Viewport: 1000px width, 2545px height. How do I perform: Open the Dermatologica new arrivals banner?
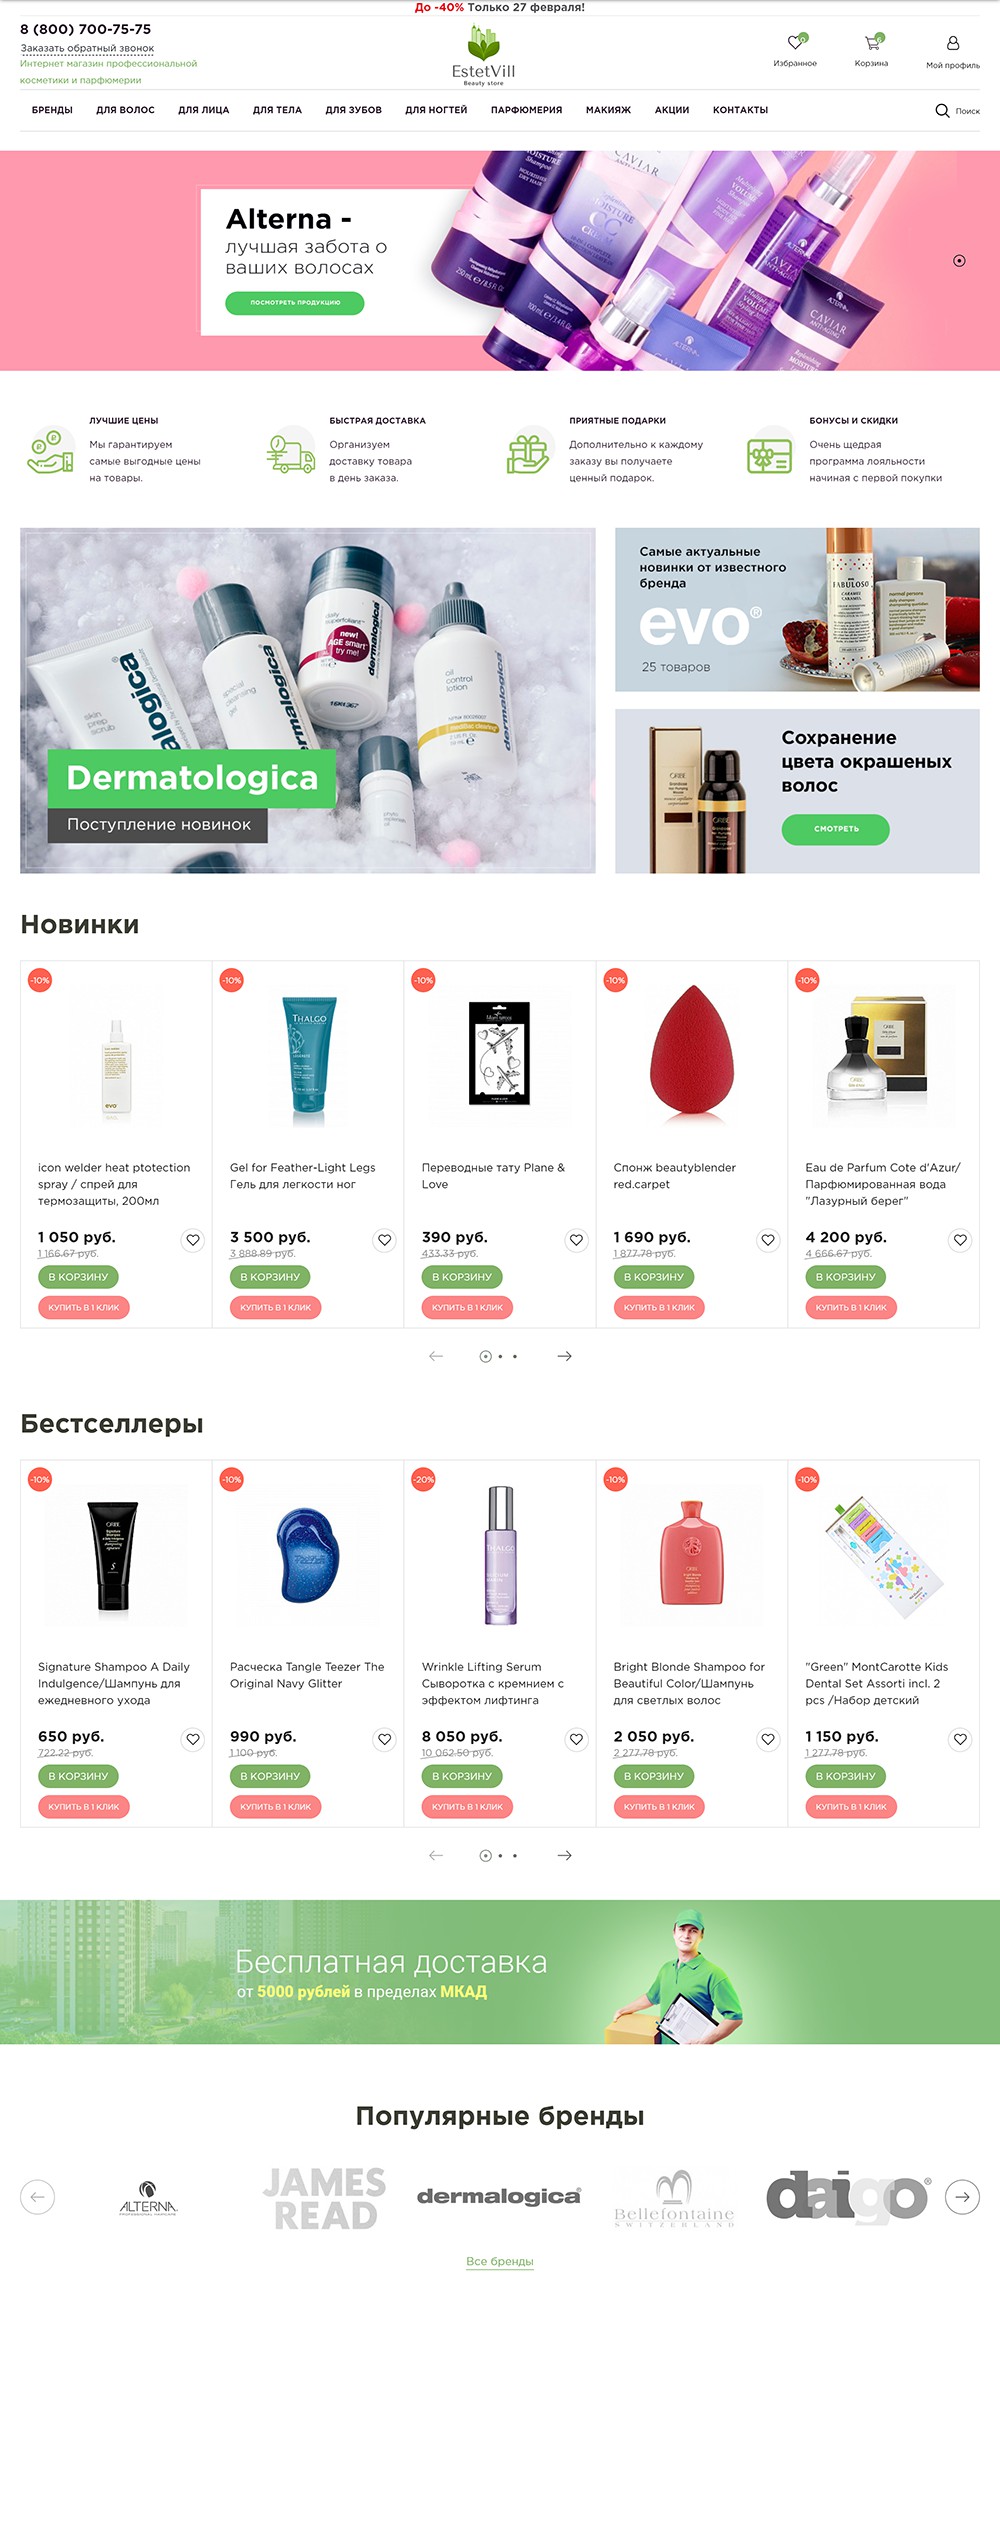click(308, 700)
